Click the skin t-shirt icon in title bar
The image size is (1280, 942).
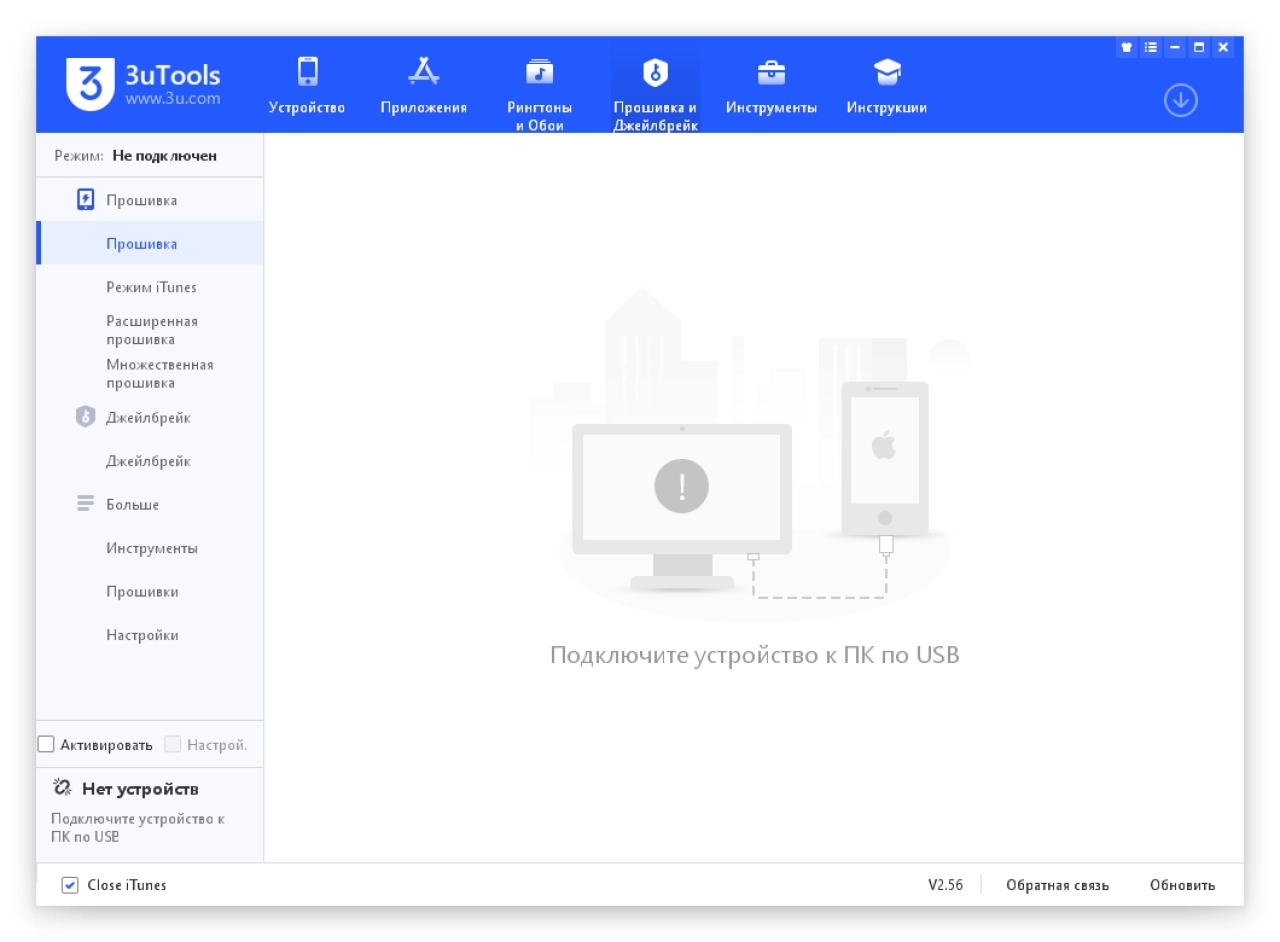click(1127, 47)
